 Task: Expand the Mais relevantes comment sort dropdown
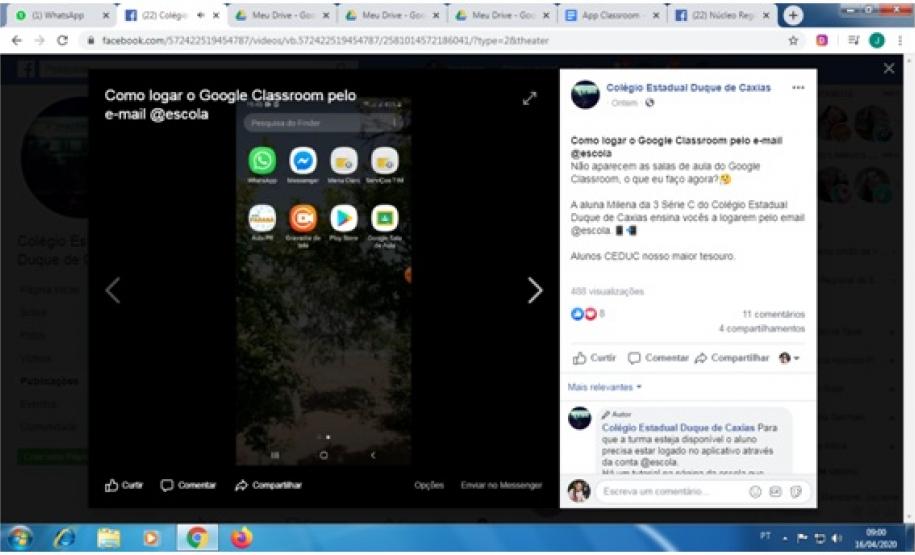(x=605, y=387)
